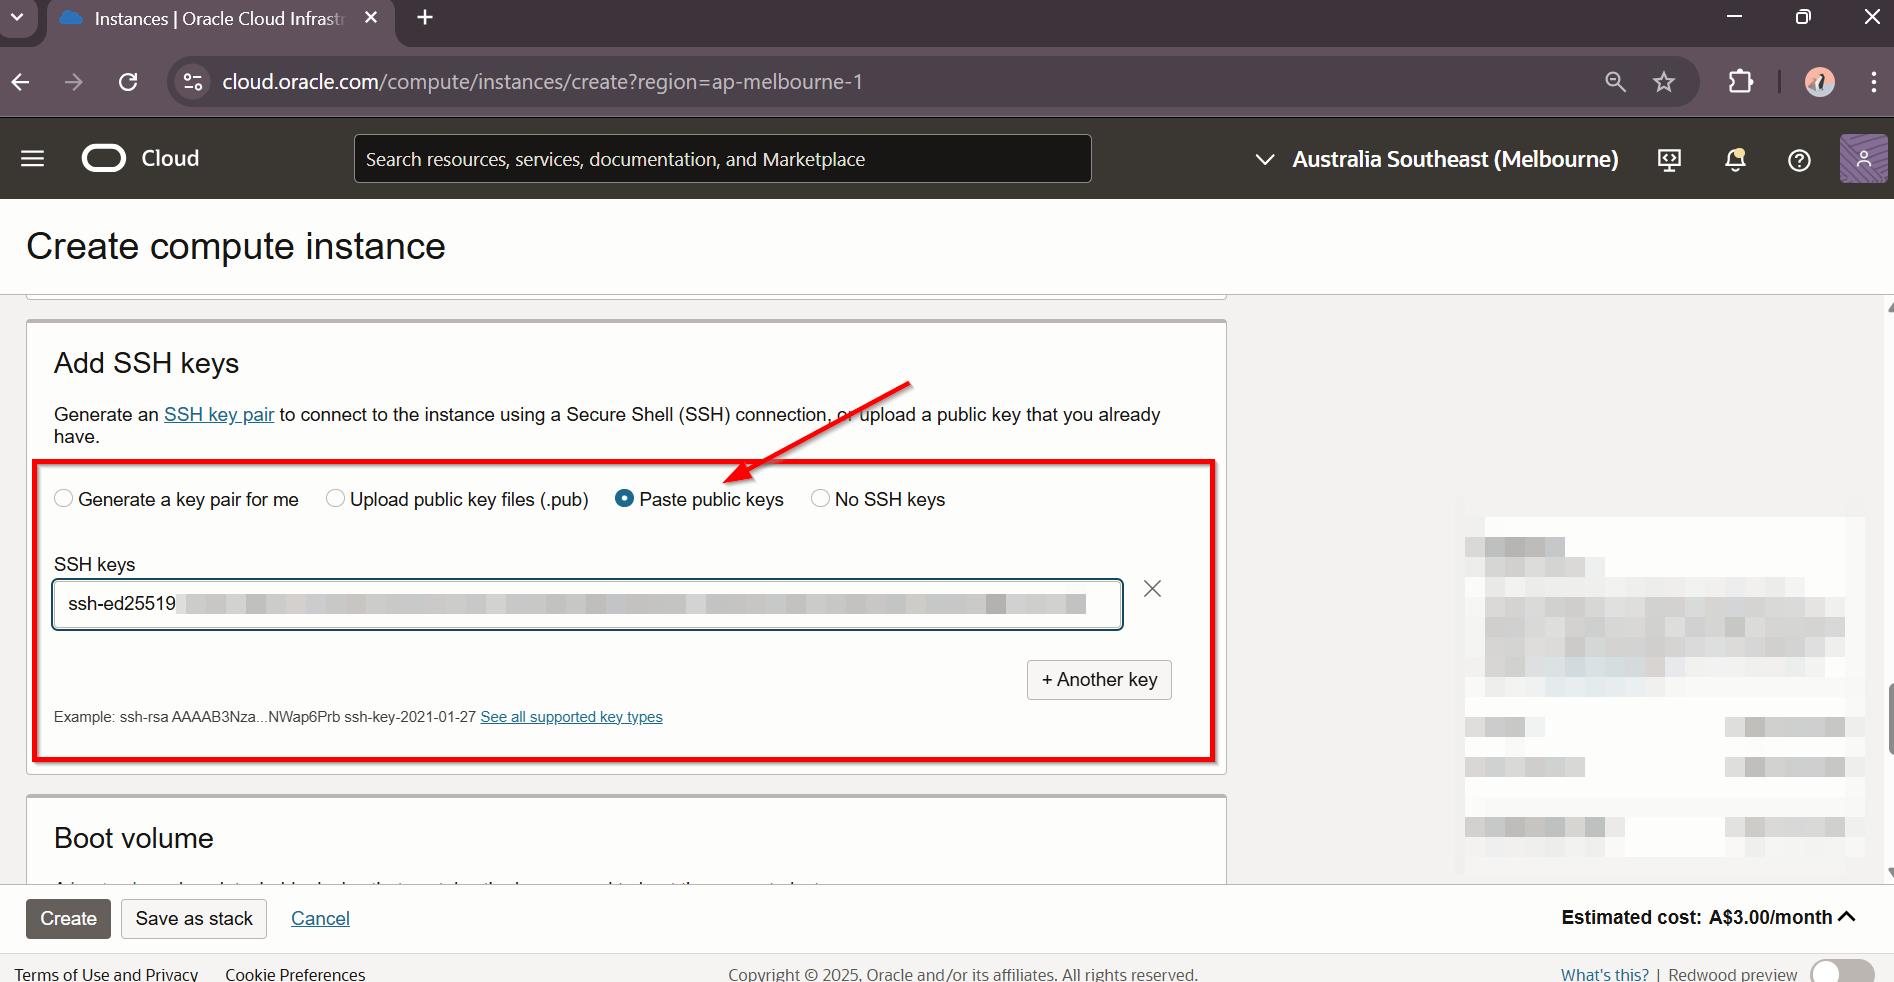Click the SSH keys text field
The width and height of the screenshot is (1894, 982).
[587, 604]
